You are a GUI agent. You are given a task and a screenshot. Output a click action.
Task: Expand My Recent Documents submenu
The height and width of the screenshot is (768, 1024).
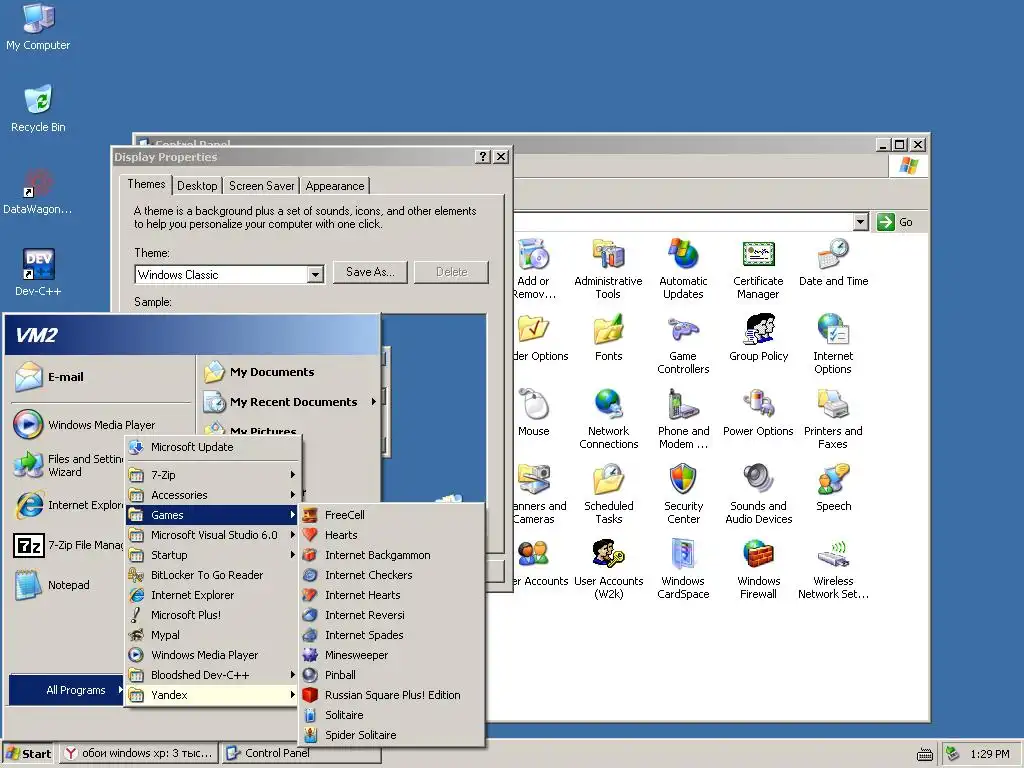point(289,402)
